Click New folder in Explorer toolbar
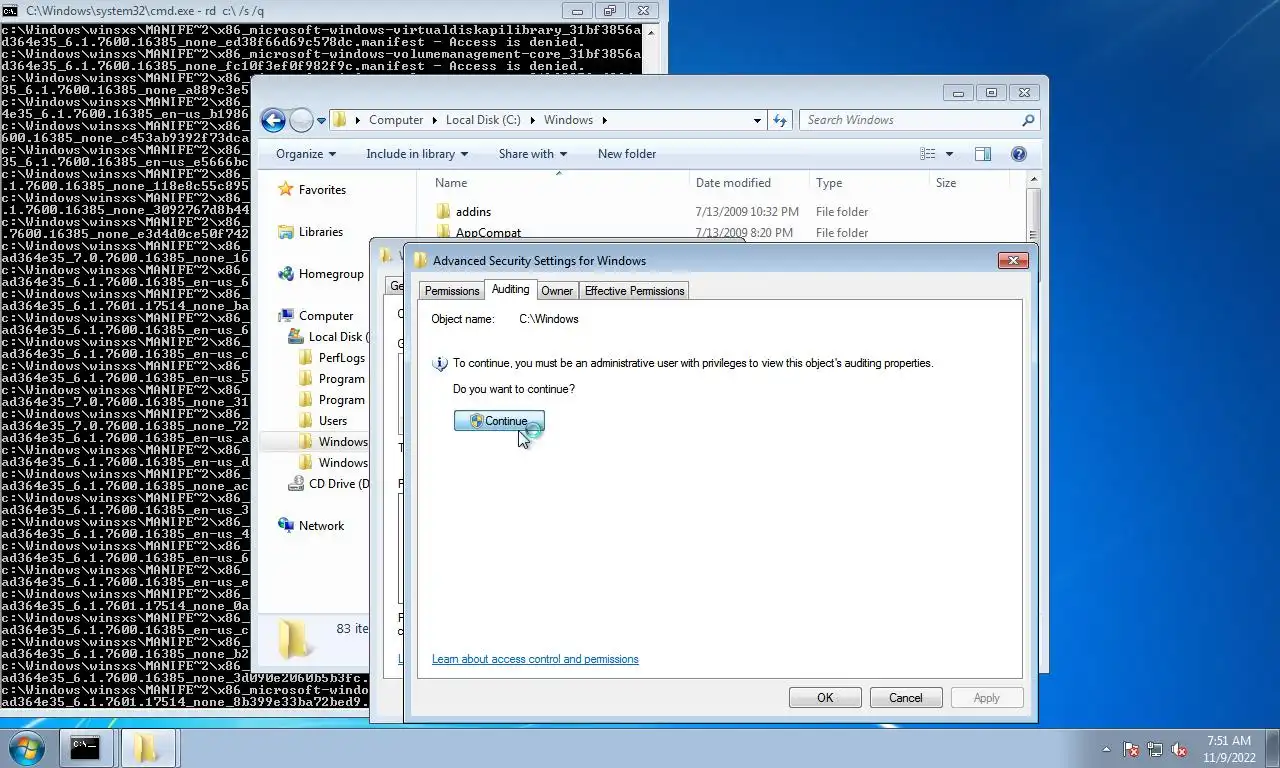Screen dimensions: 1280x768 pyautogui.click(x=627, y=154)
